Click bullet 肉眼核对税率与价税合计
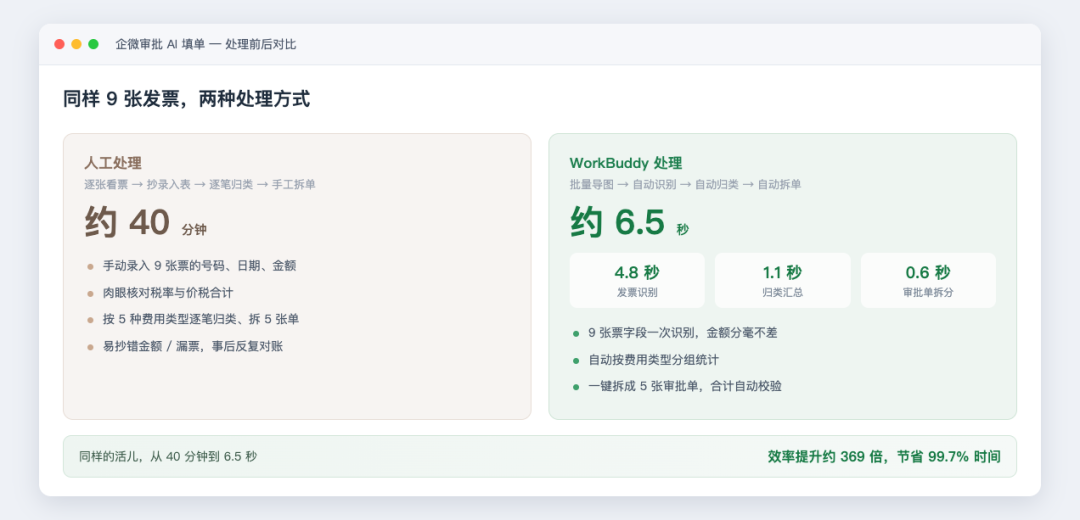The width and height of the screenshot is (1080, 520). [x=169, y=293]
